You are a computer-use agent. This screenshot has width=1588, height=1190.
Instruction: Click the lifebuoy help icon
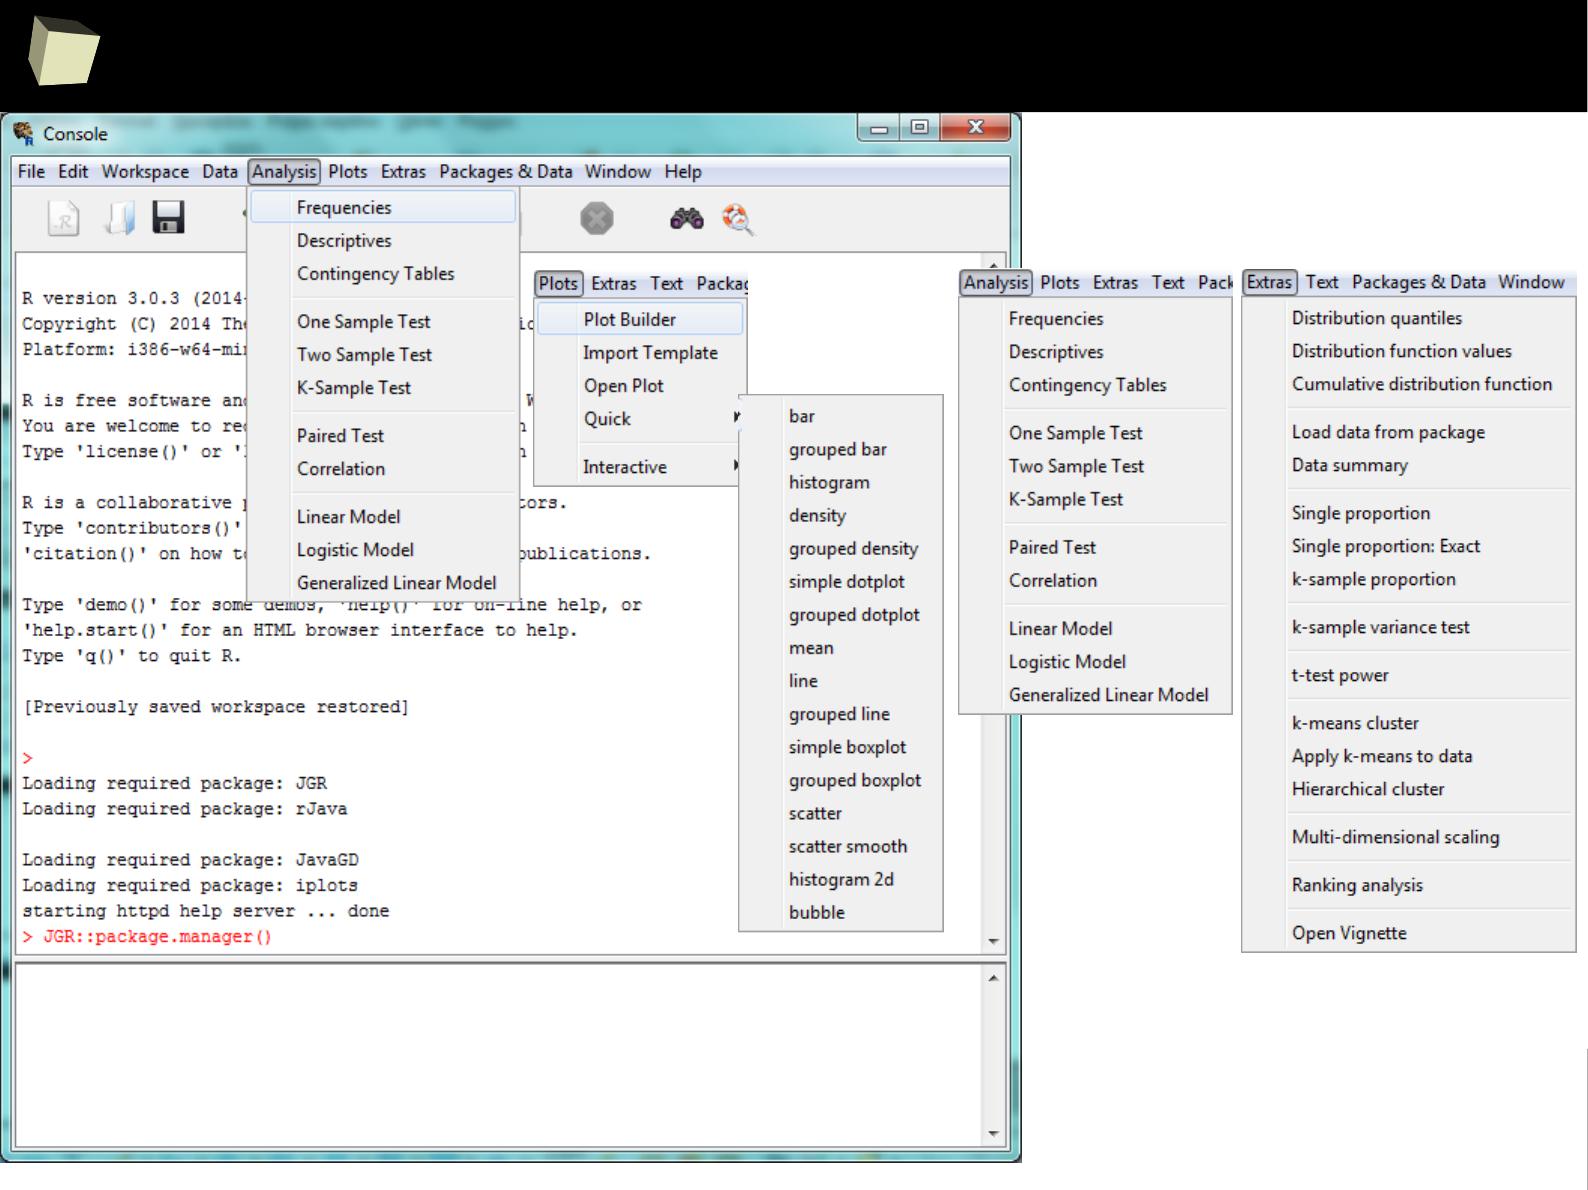coord(738,219)
